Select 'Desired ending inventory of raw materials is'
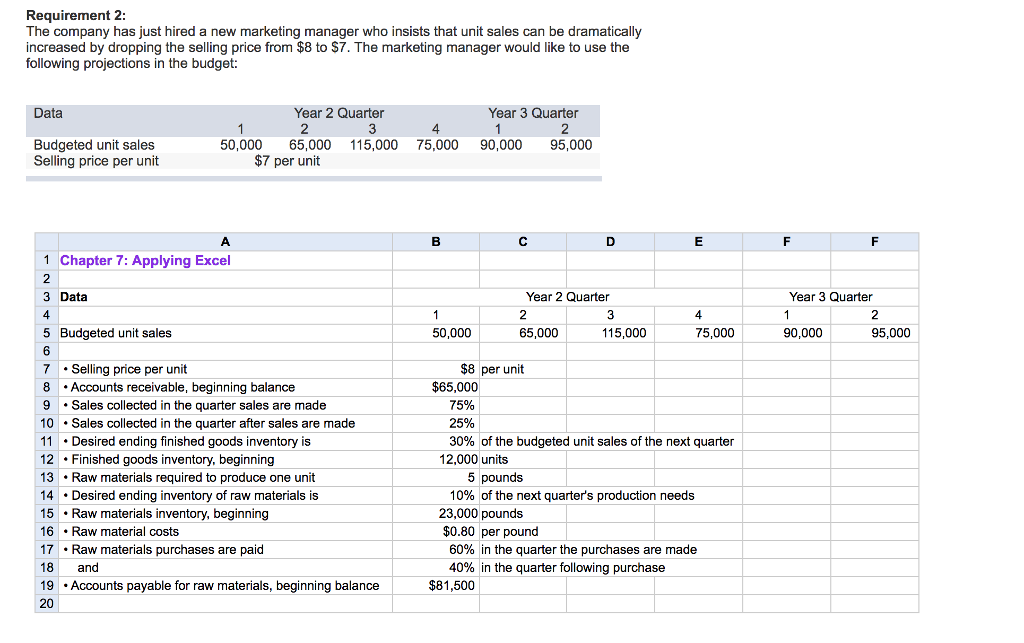The image size is (1024, 643). coord(225,495)
